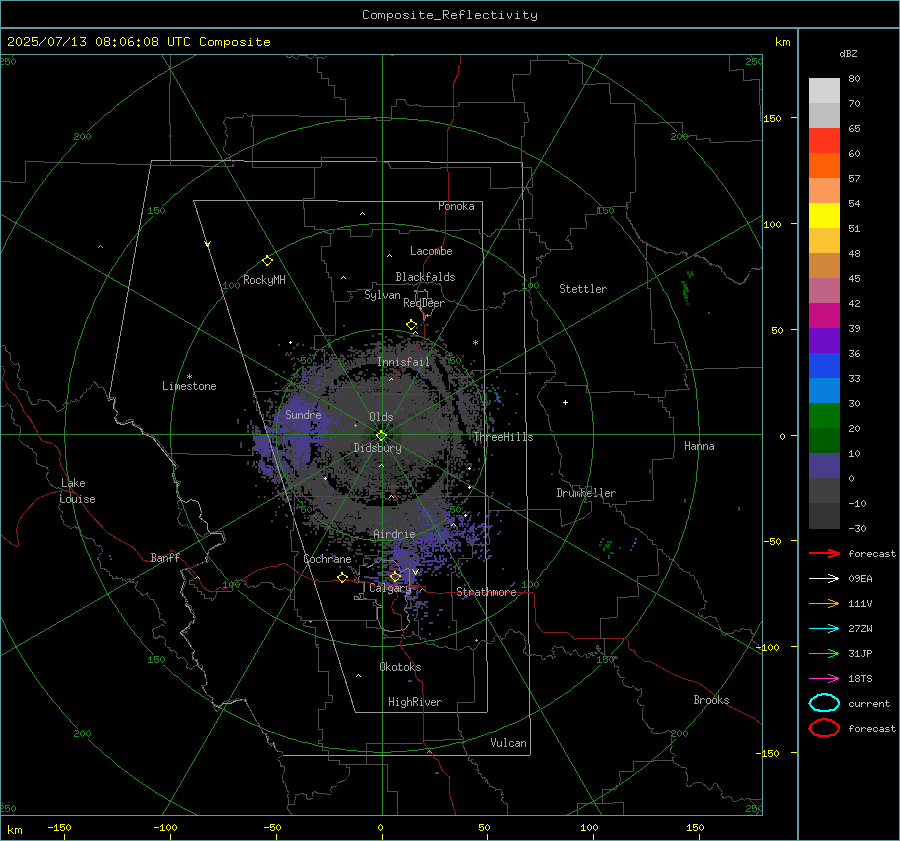Click the orange 111V arrow in the legend
The width and height of the screenshot is (900, 841).
(824, 603)
